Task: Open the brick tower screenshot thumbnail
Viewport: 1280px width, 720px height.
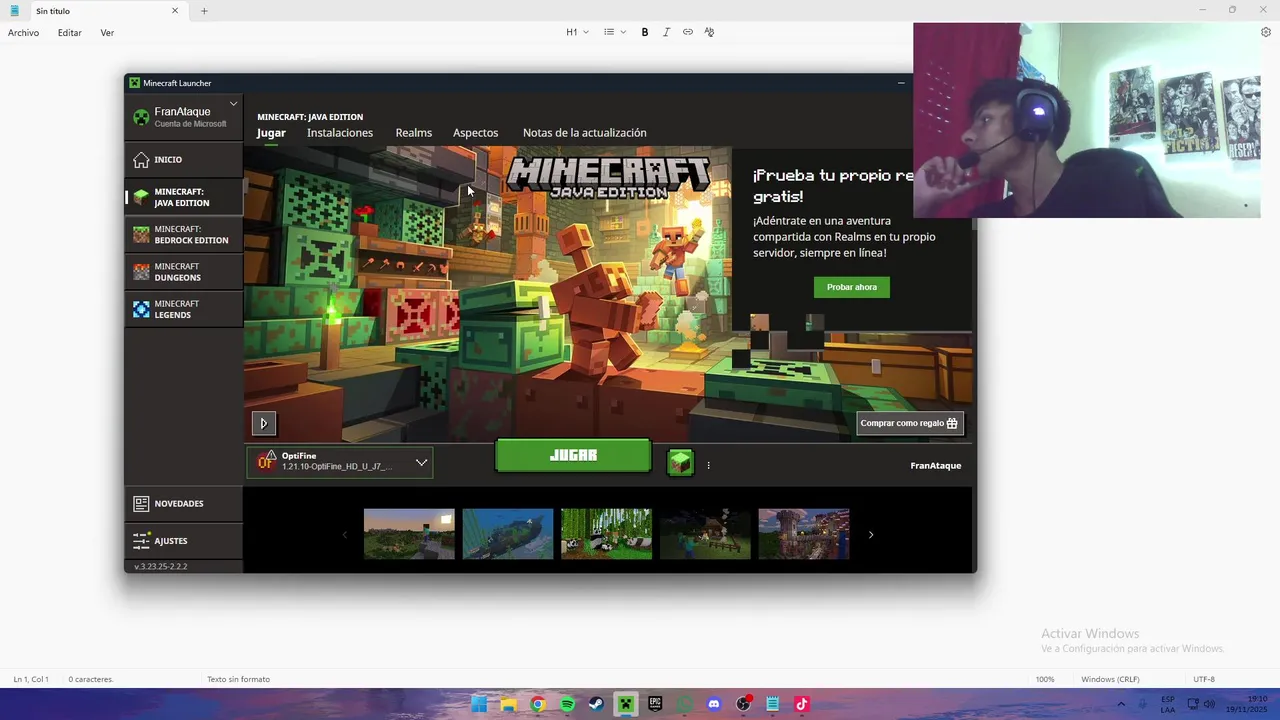Action: click(804, 534)
